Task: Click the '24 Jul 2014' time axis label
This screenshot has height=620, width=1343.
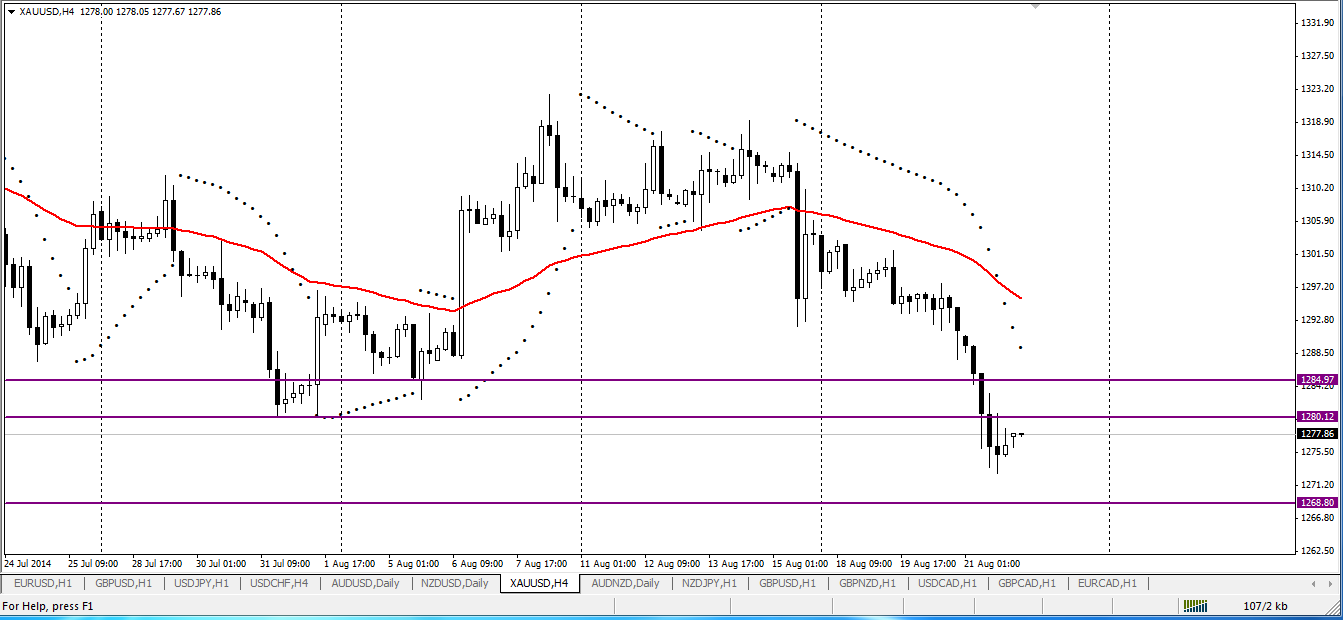Action: (28, 563)
